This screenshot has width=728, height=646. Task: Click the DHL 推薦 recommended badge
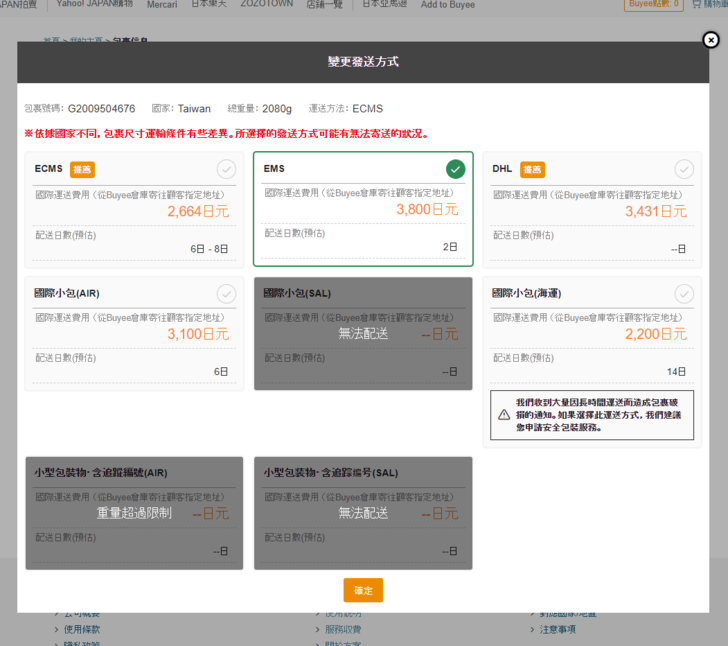[x=533, y=169]
